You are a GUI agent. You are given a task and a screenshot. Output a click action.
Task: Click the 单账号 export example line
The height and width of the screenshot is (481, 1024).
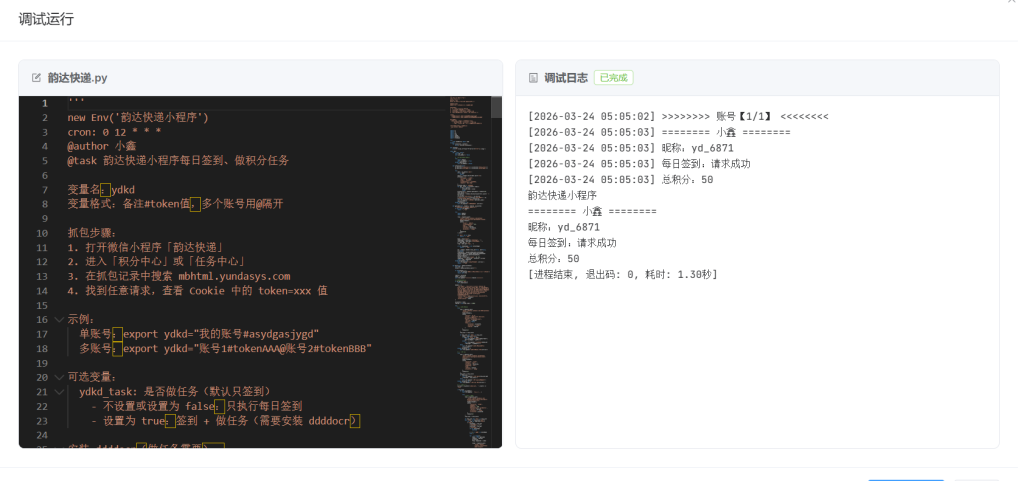click(x=200, y=334)
